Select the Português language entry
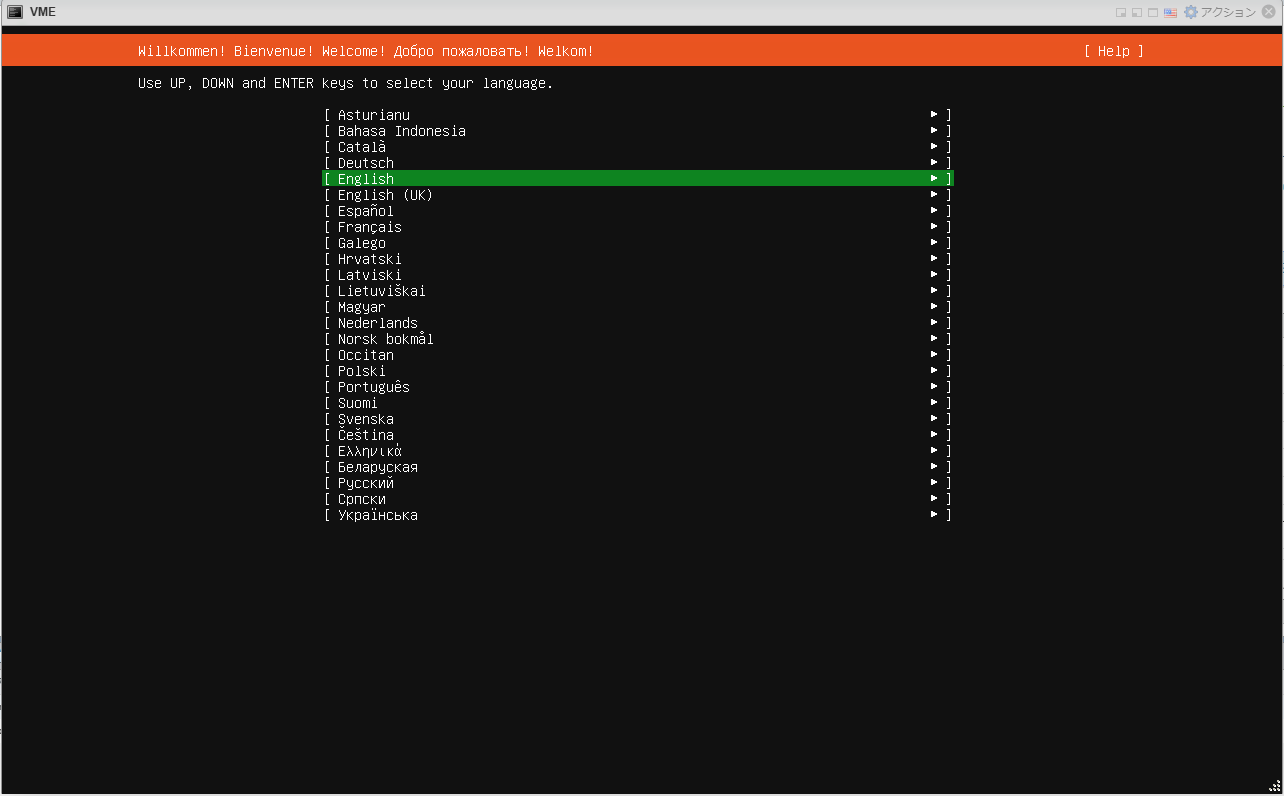The image size is (1284, 796). (x=372, y=386)
